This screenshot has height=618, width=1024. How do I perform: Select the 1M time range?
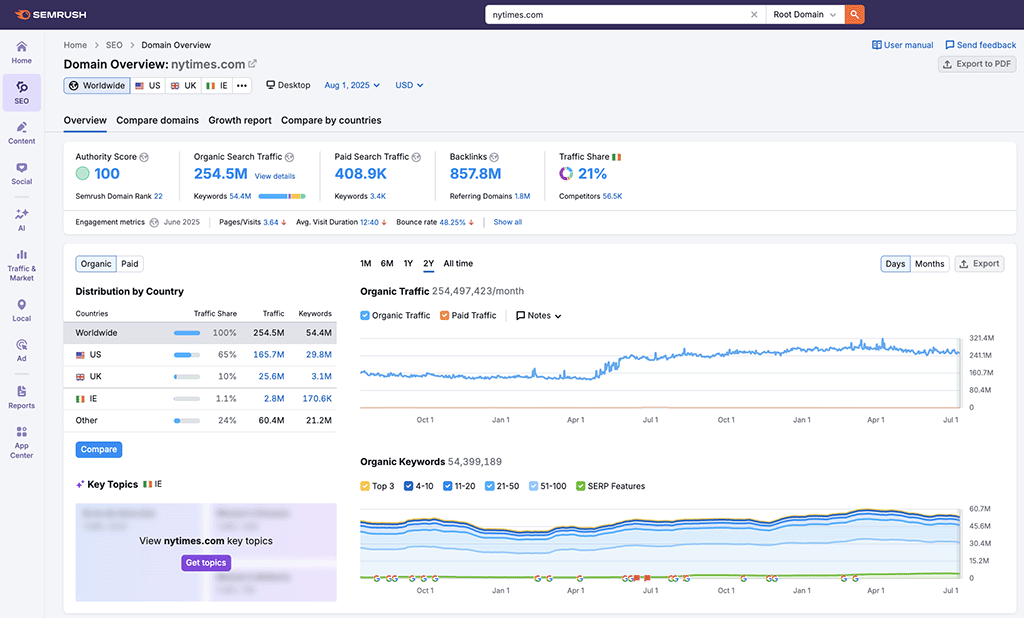click(366, 264)
